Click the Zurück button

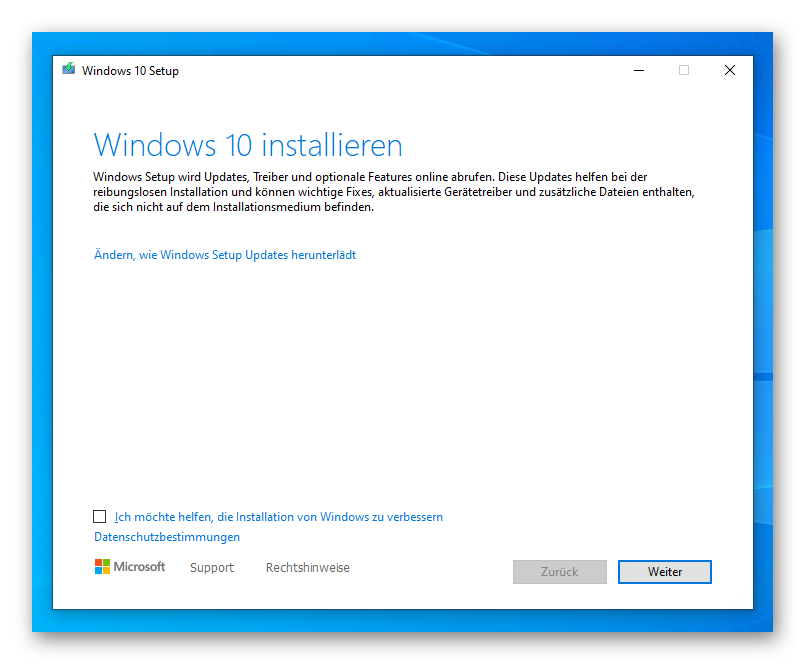[560, 572]
